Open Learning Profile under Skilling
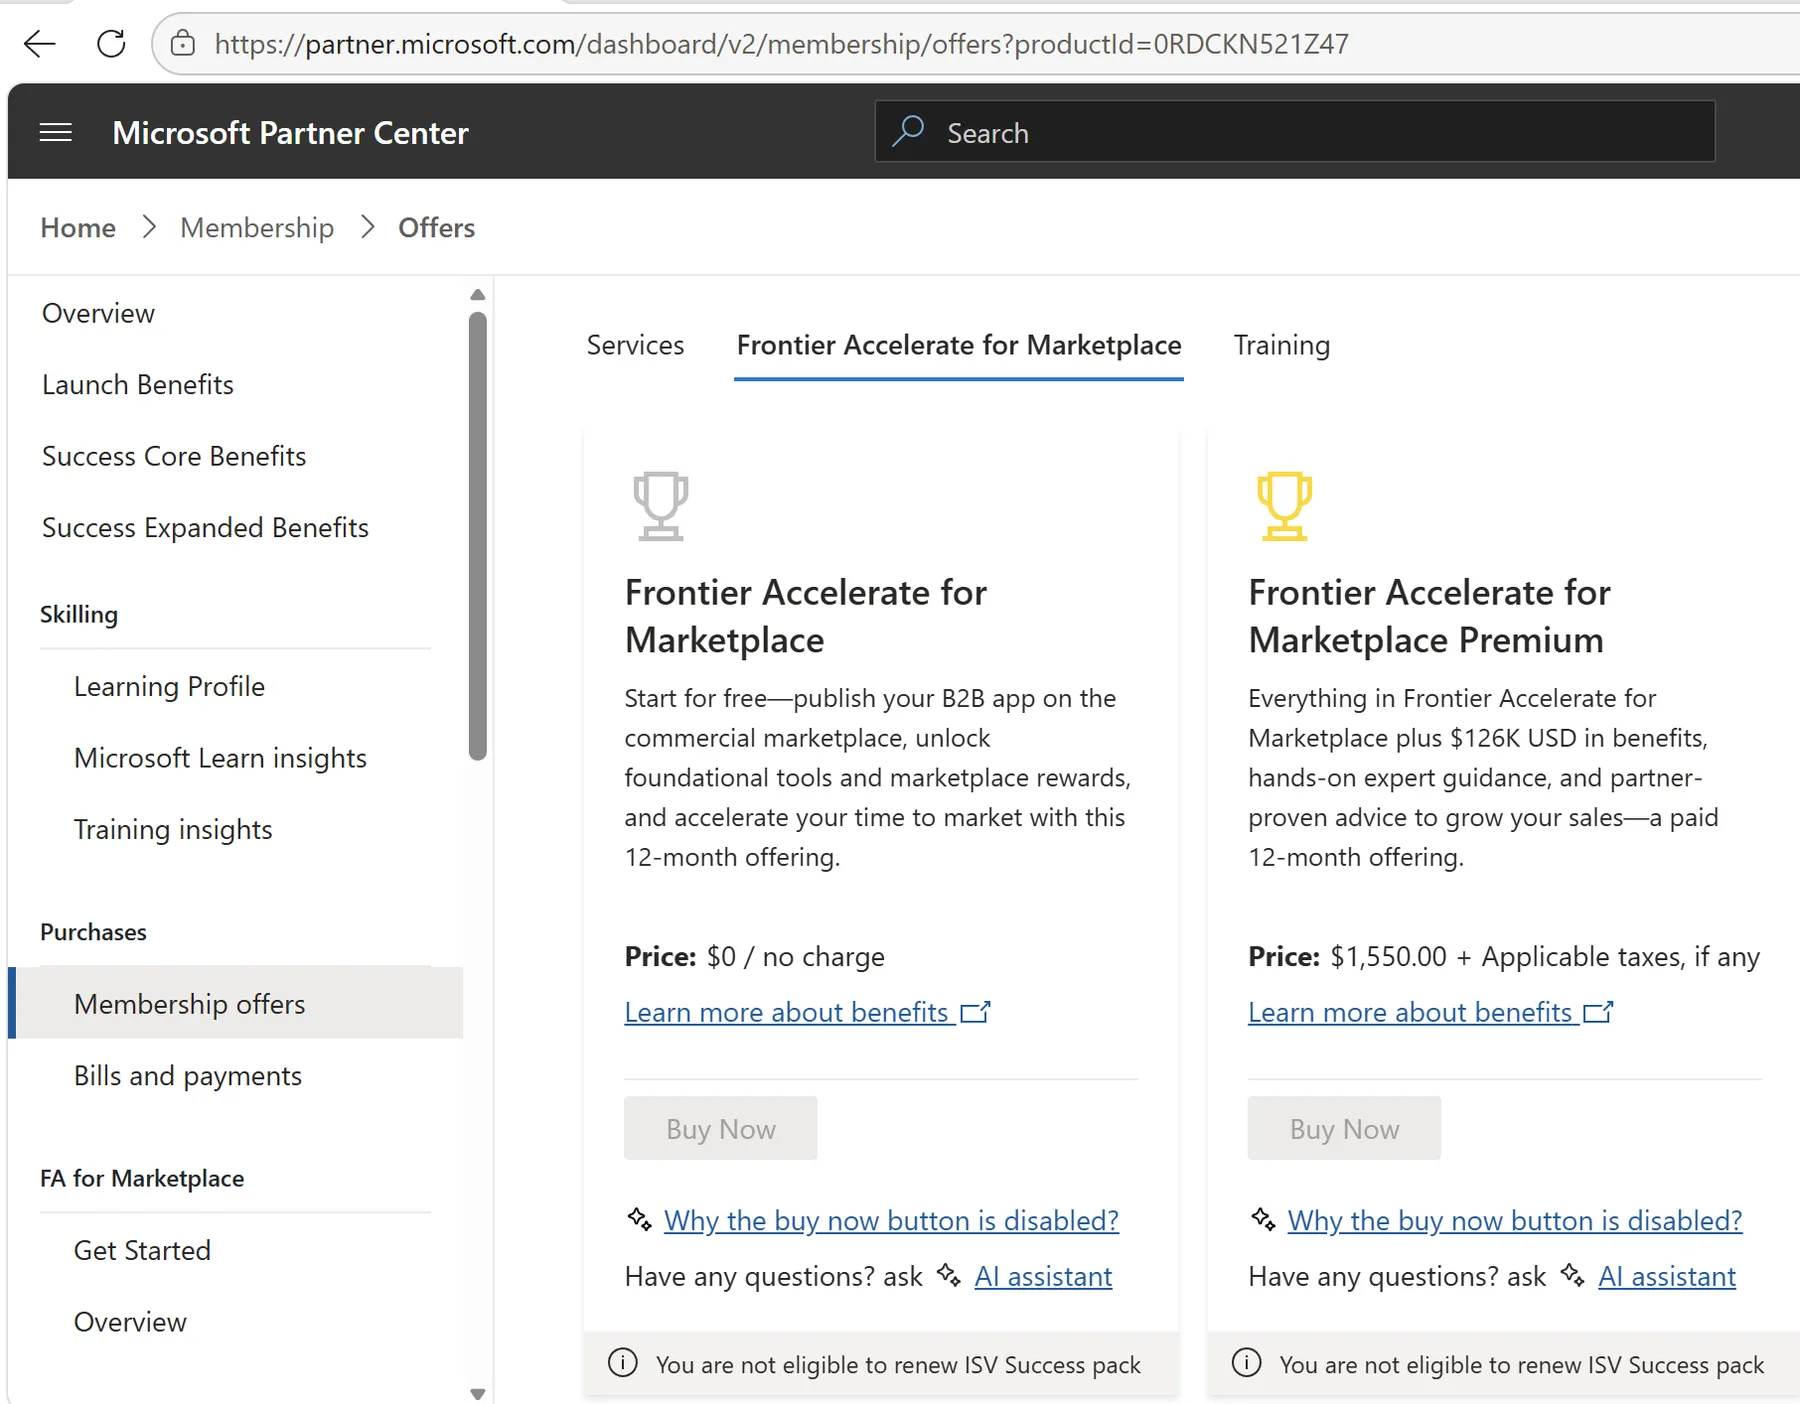1800x1404 pixels. point(169,687)
